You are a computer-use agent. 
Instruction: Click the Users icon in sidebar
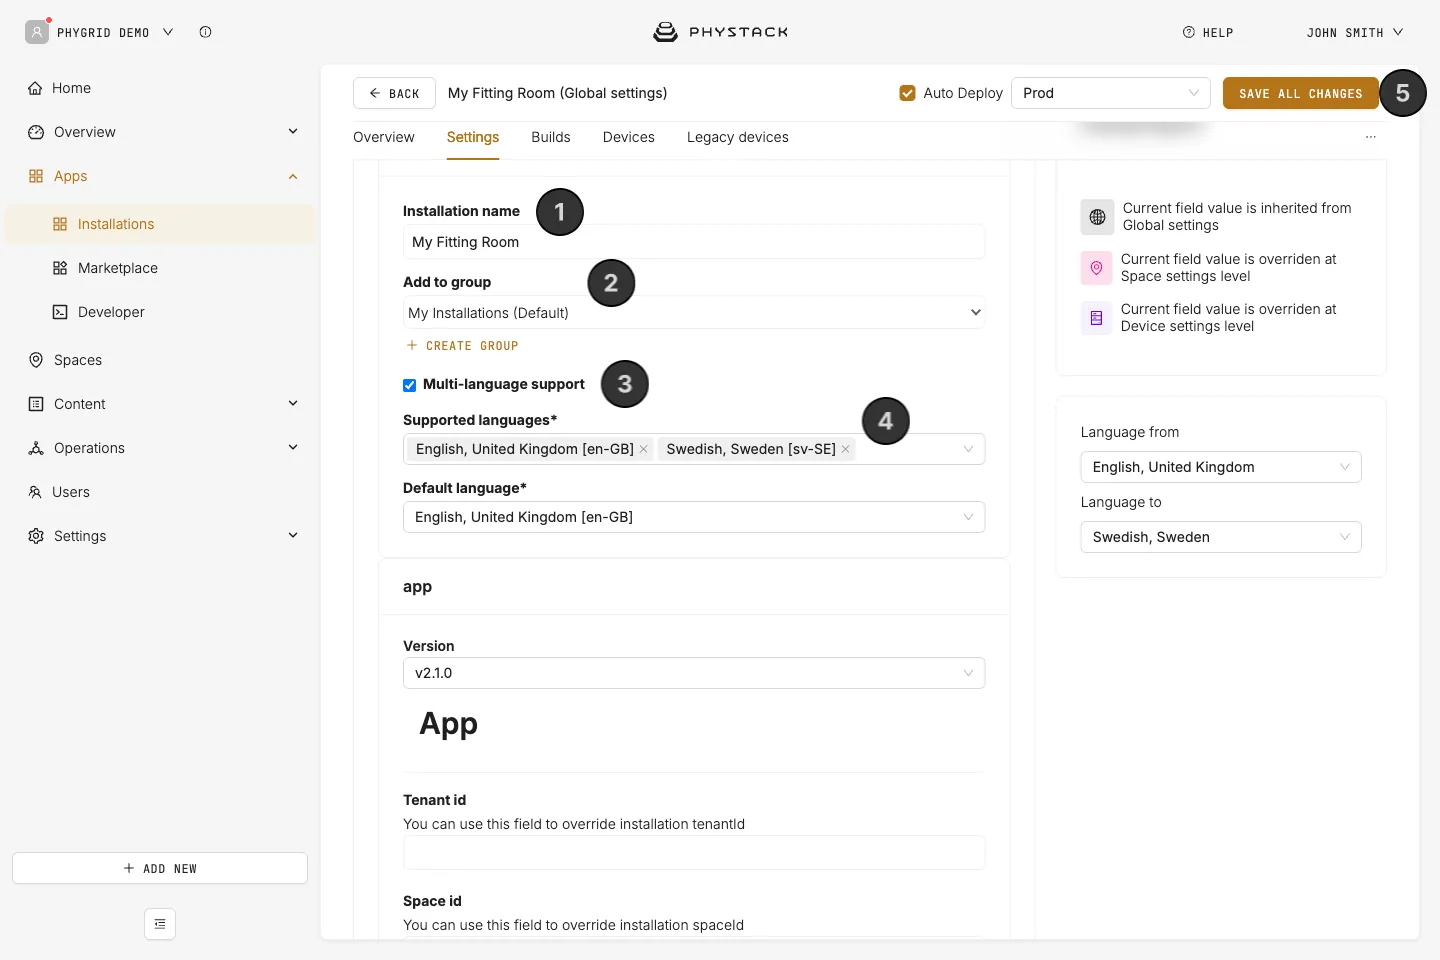tap(35, 492)
